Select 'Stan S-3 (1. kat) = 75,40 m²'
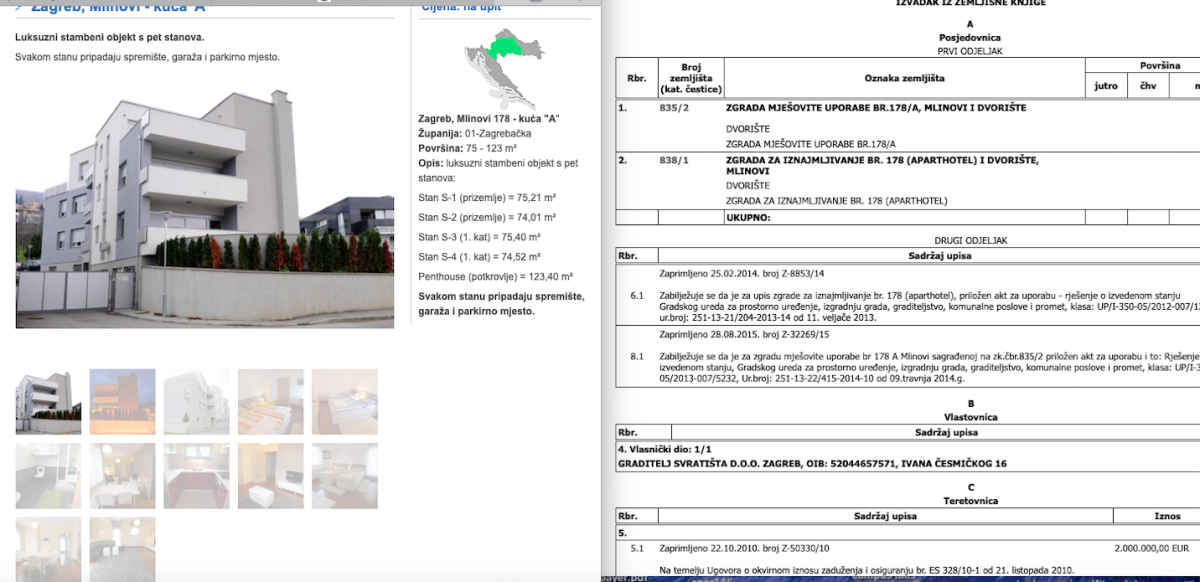This screenshot has width=1200, height=582. [479, 238]
